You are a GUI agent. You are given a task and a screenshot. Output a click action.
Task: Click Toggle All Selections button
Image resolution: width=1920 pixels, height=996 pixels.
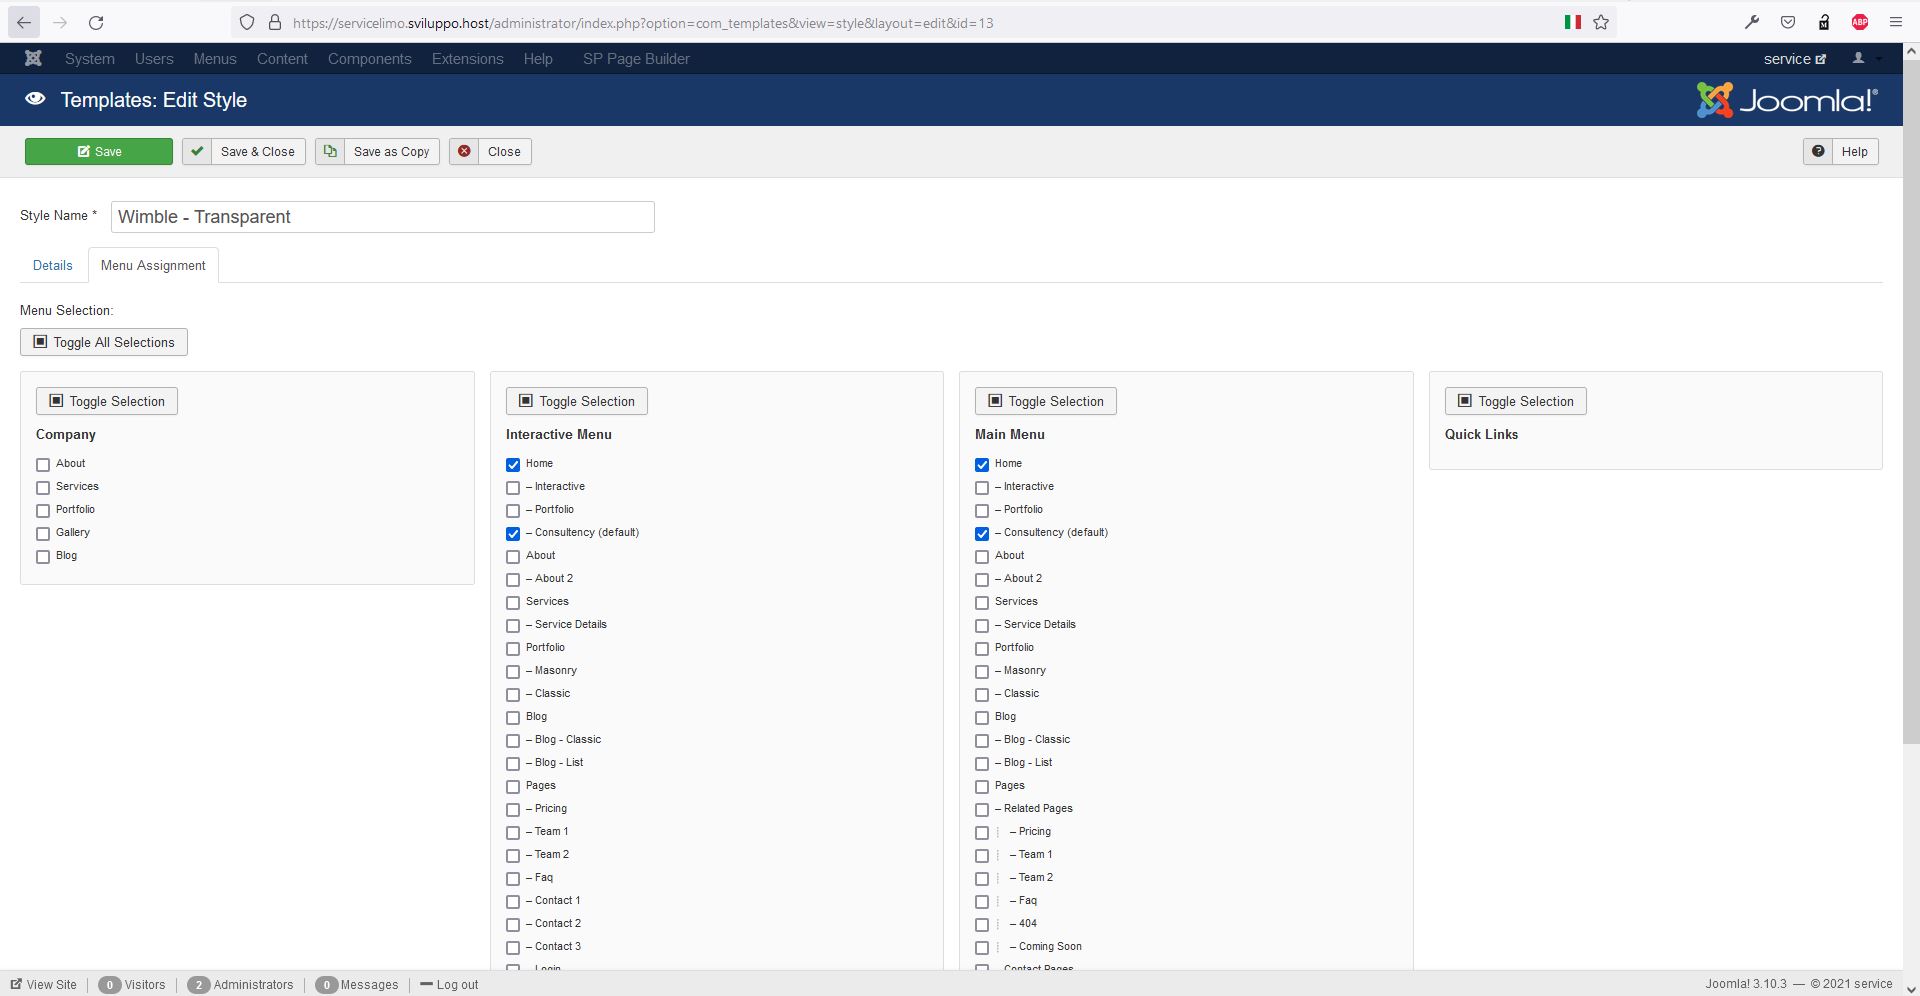(x=104, y=343)
